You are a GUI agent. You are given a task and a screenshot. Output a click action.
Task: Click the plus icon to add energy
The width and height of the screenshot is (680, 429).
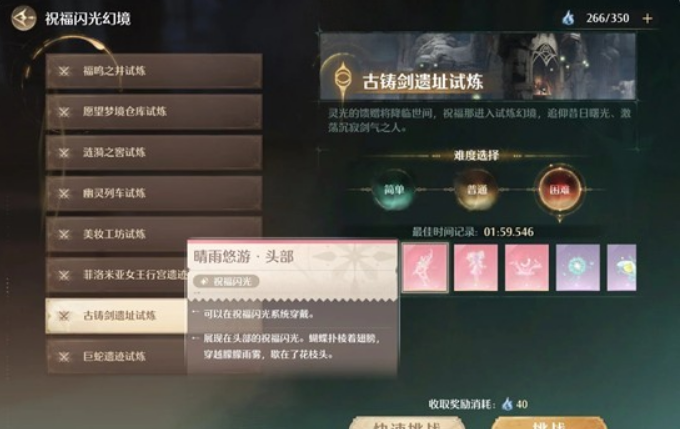pyautogui.click(x=647, y=18)
